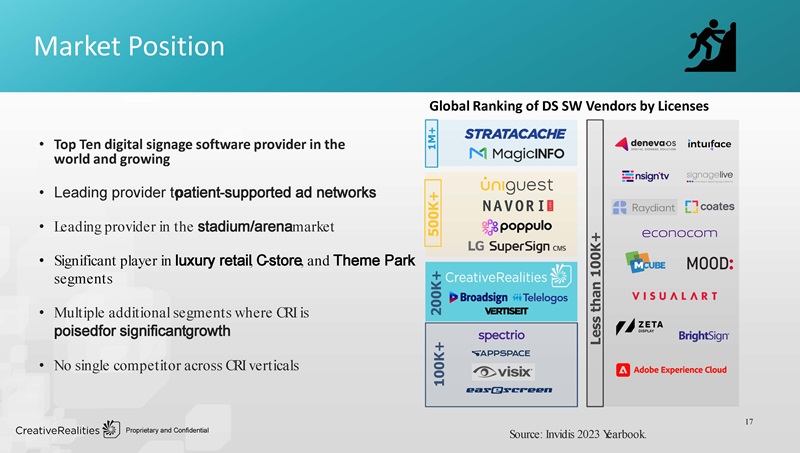Click the Broadsign logo
Image resolution: width=800 pixels, height=453 pixels.
click(478, 297)
